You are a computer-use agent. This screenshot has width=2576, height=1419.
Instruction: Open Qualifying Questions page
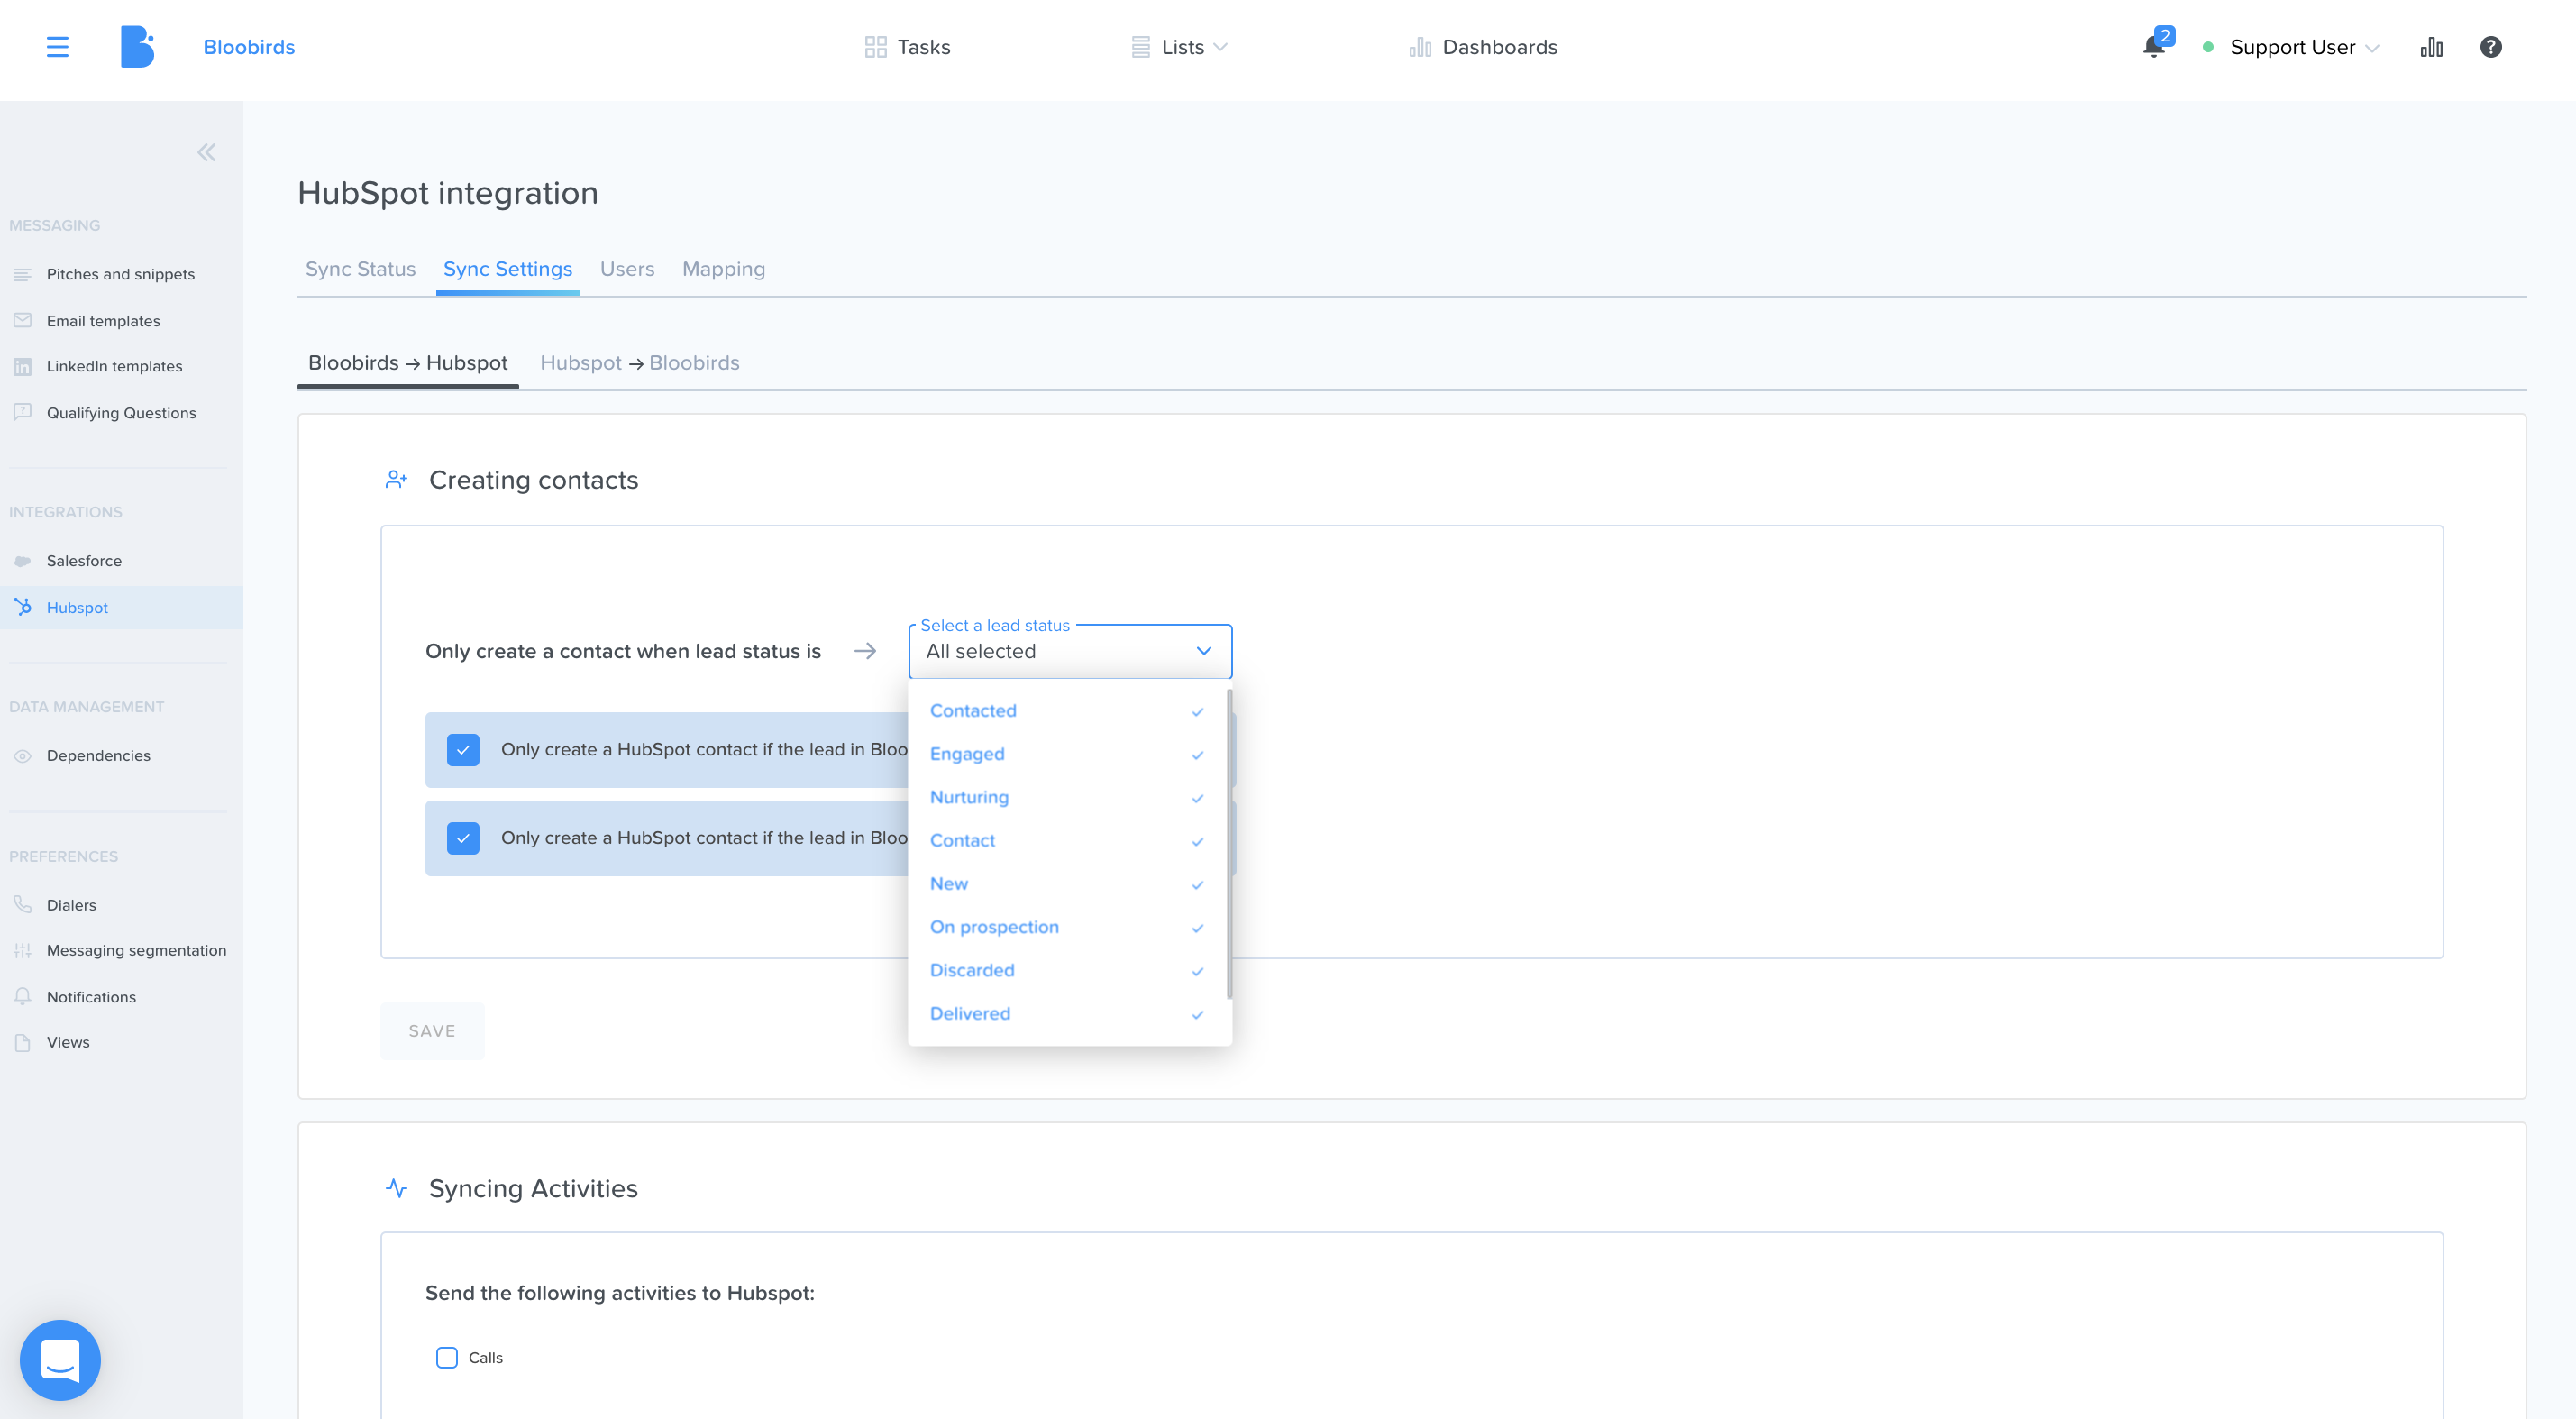coord(121,412)
